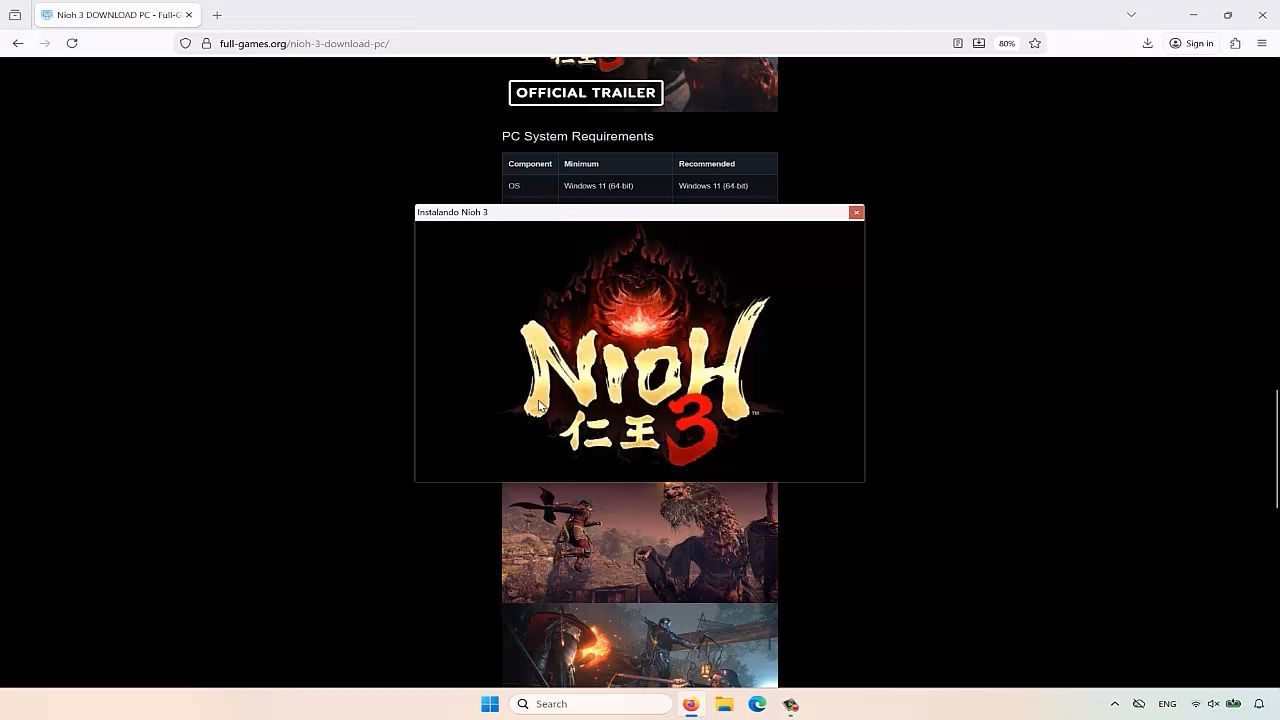Screen dimensions: 1280x720
Task: Reload the current page
Action: pos(72,43)
